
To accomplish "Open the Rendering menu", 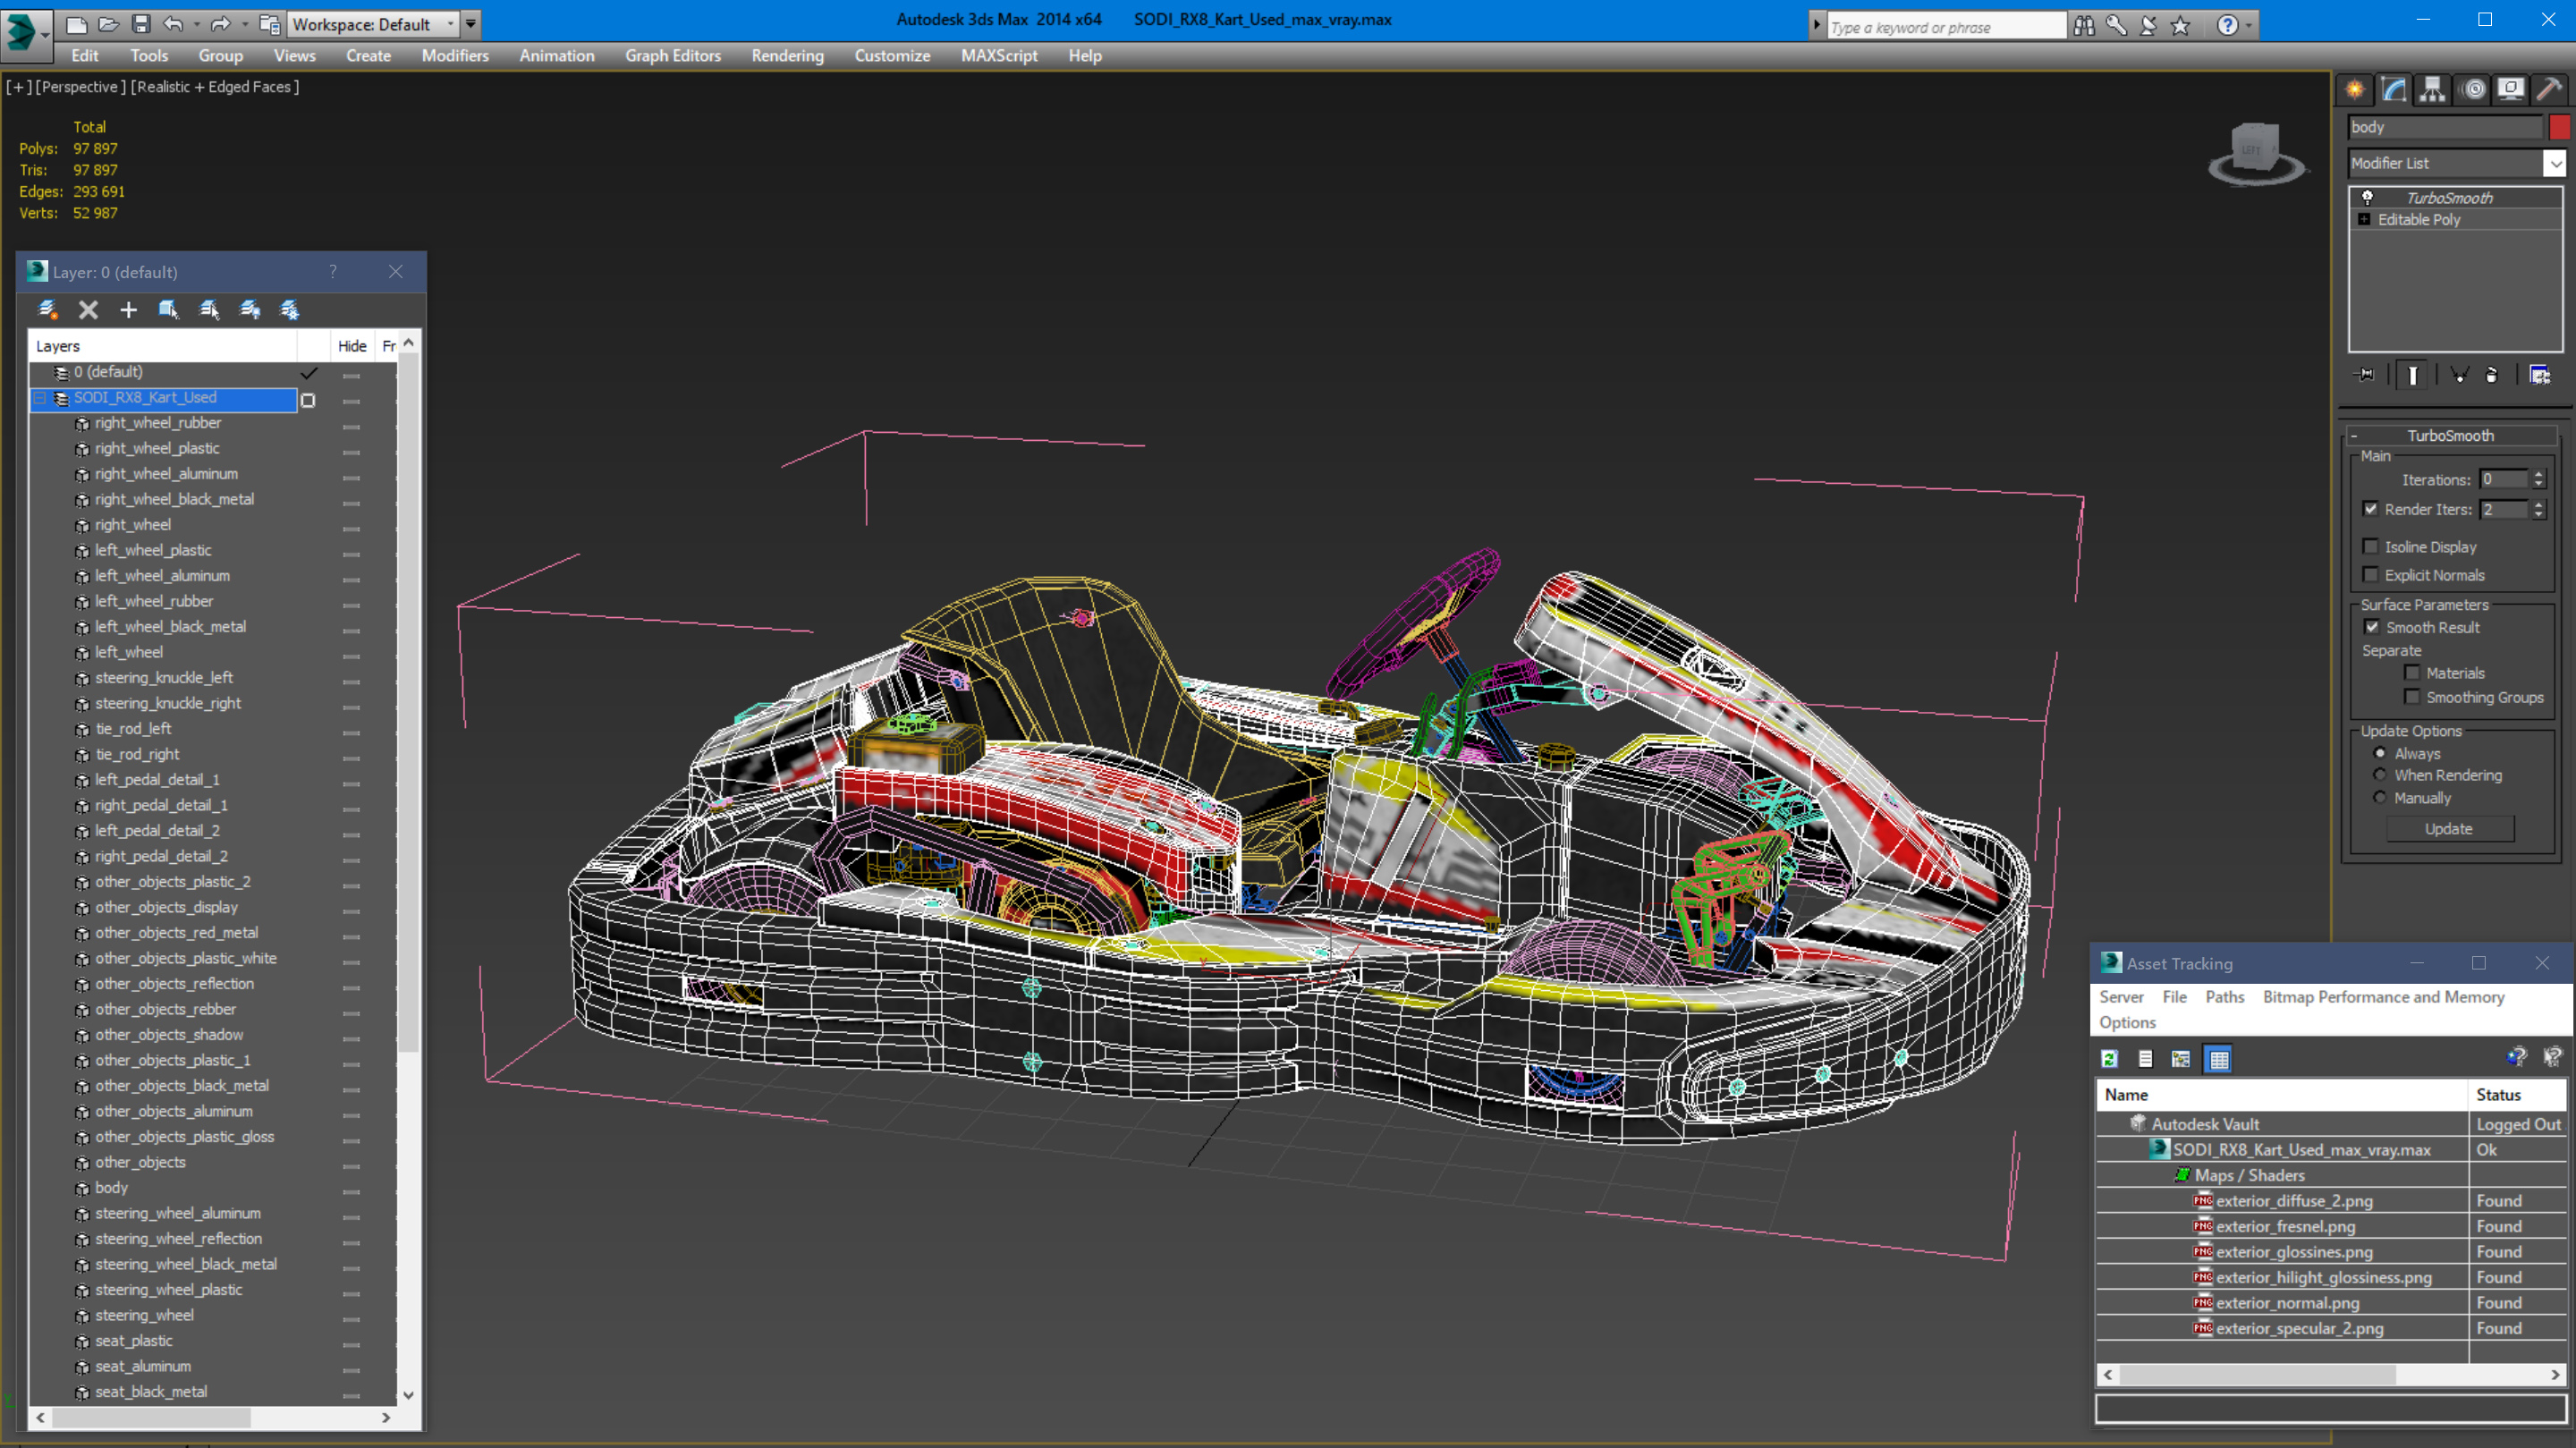I will click(x=787, y=56).
